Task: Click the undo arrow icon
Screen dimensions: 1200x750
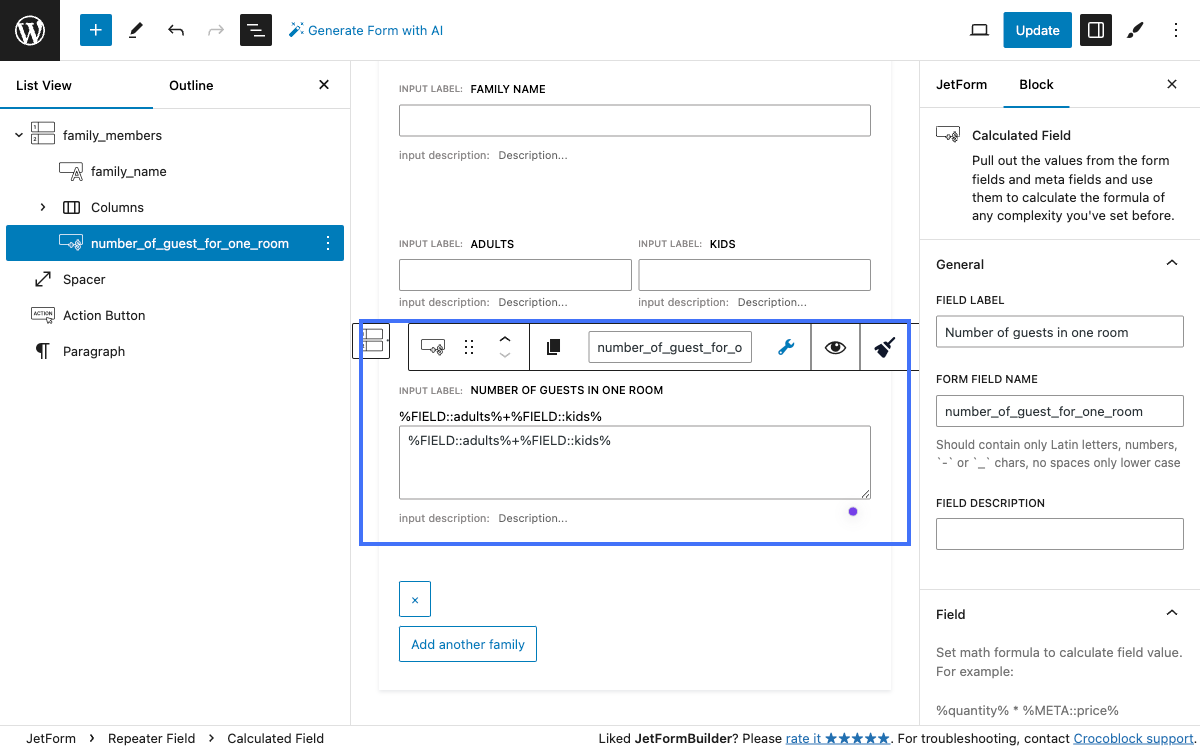Action: click(176, 30)
